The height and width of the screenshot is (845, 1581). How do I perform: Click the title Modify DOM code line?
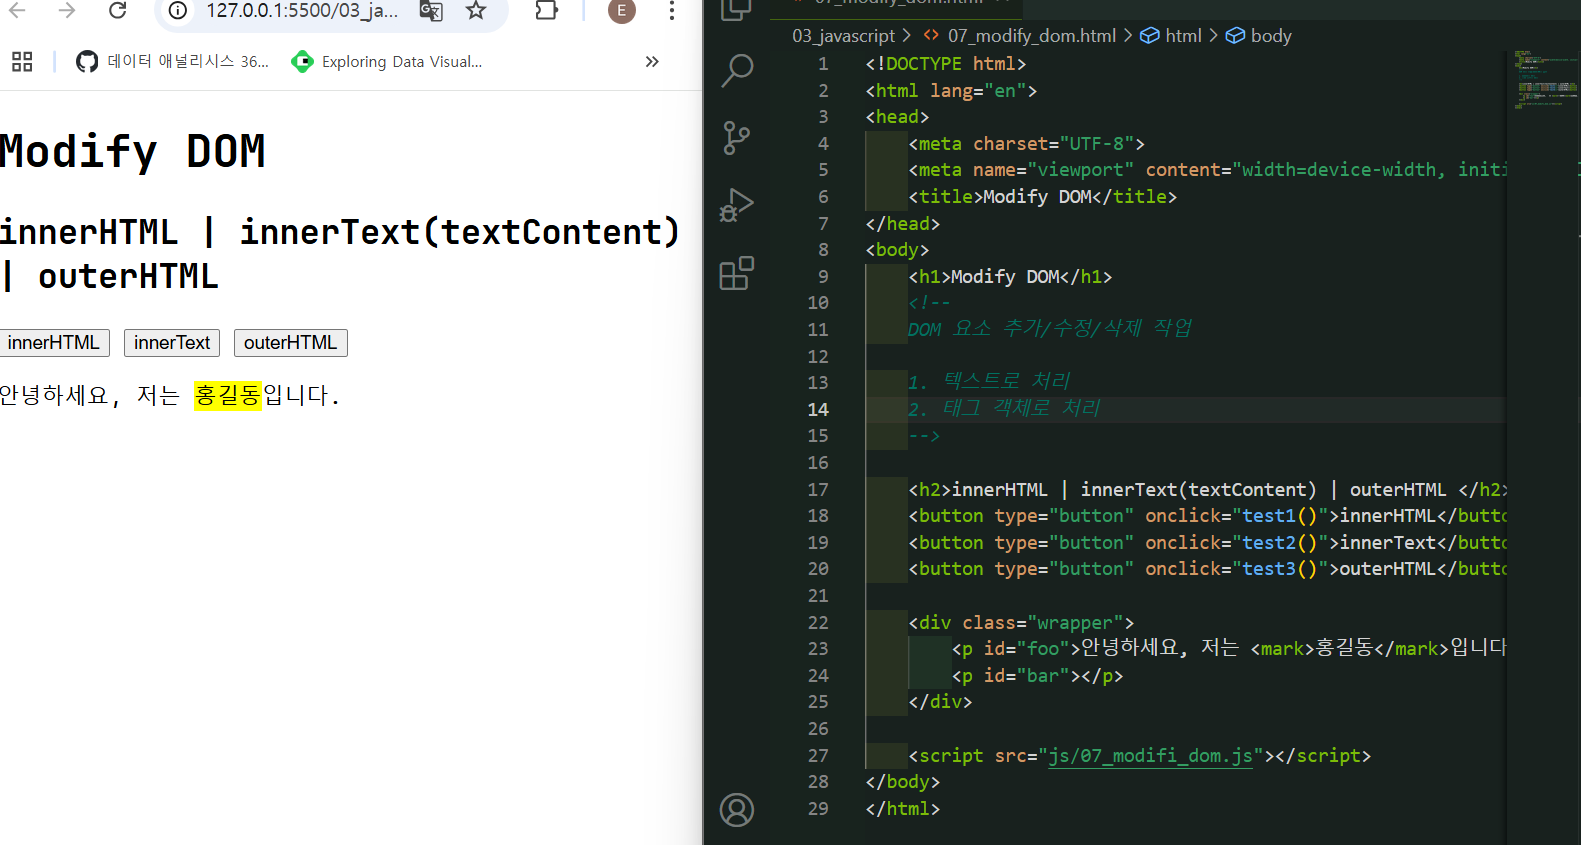coord(1042,197)
